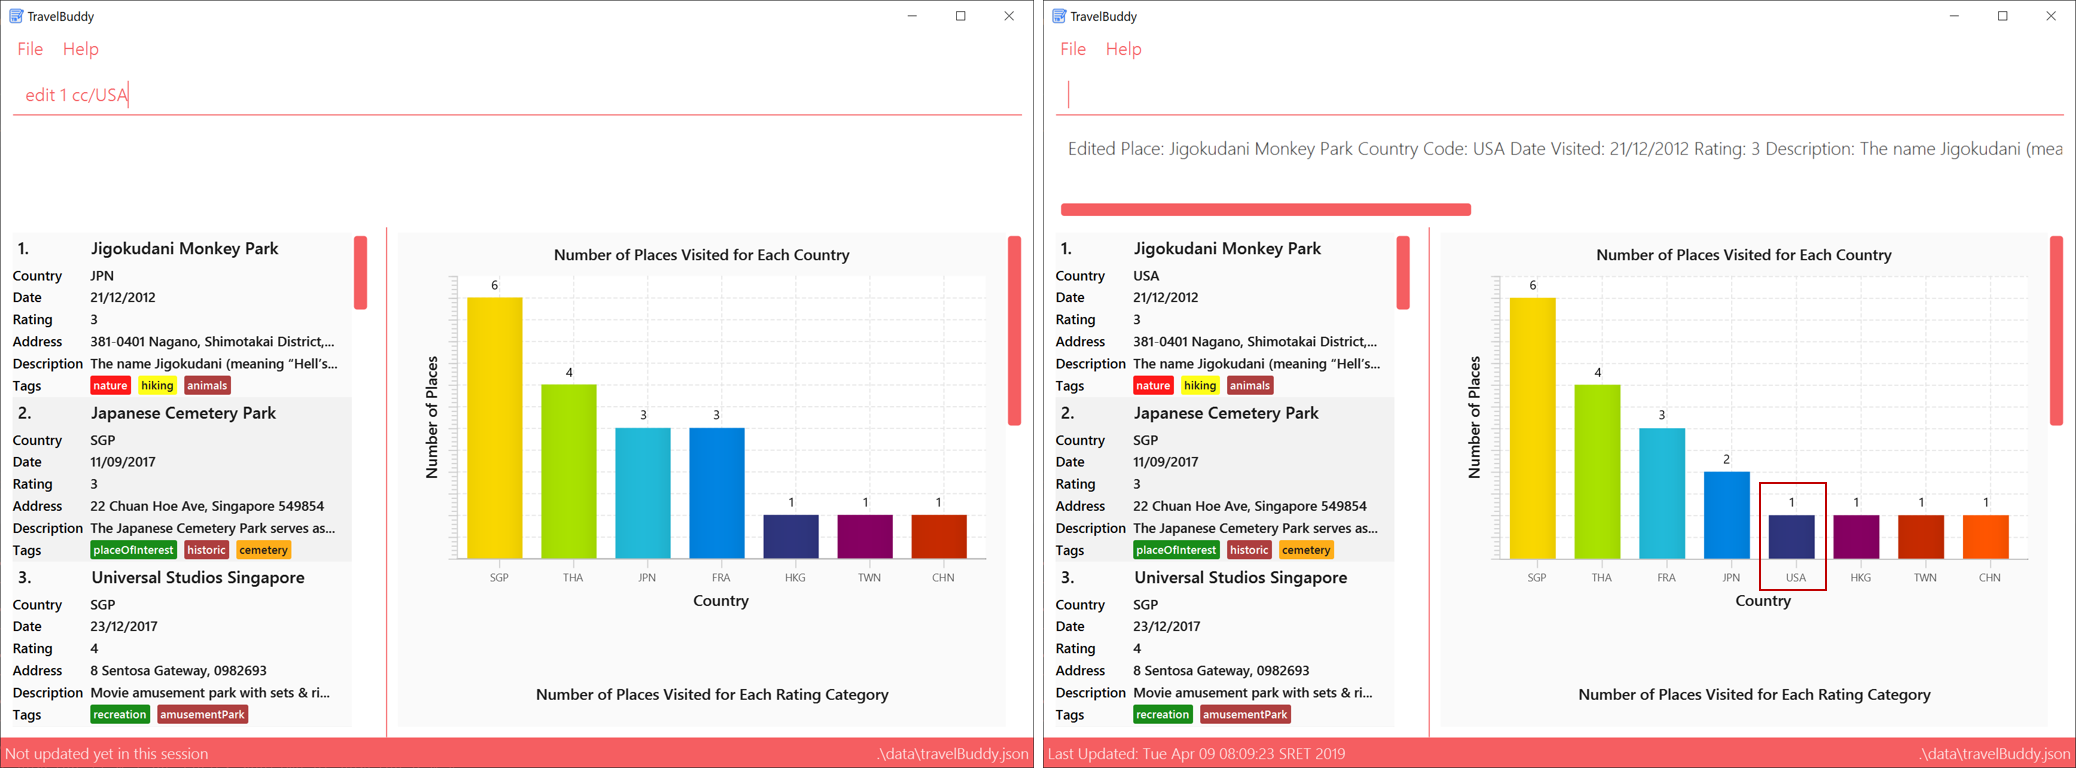Screen dimensions: 2076x768
Task: Click 'cemetery' tag in right window
Action: coord(1306,550)
